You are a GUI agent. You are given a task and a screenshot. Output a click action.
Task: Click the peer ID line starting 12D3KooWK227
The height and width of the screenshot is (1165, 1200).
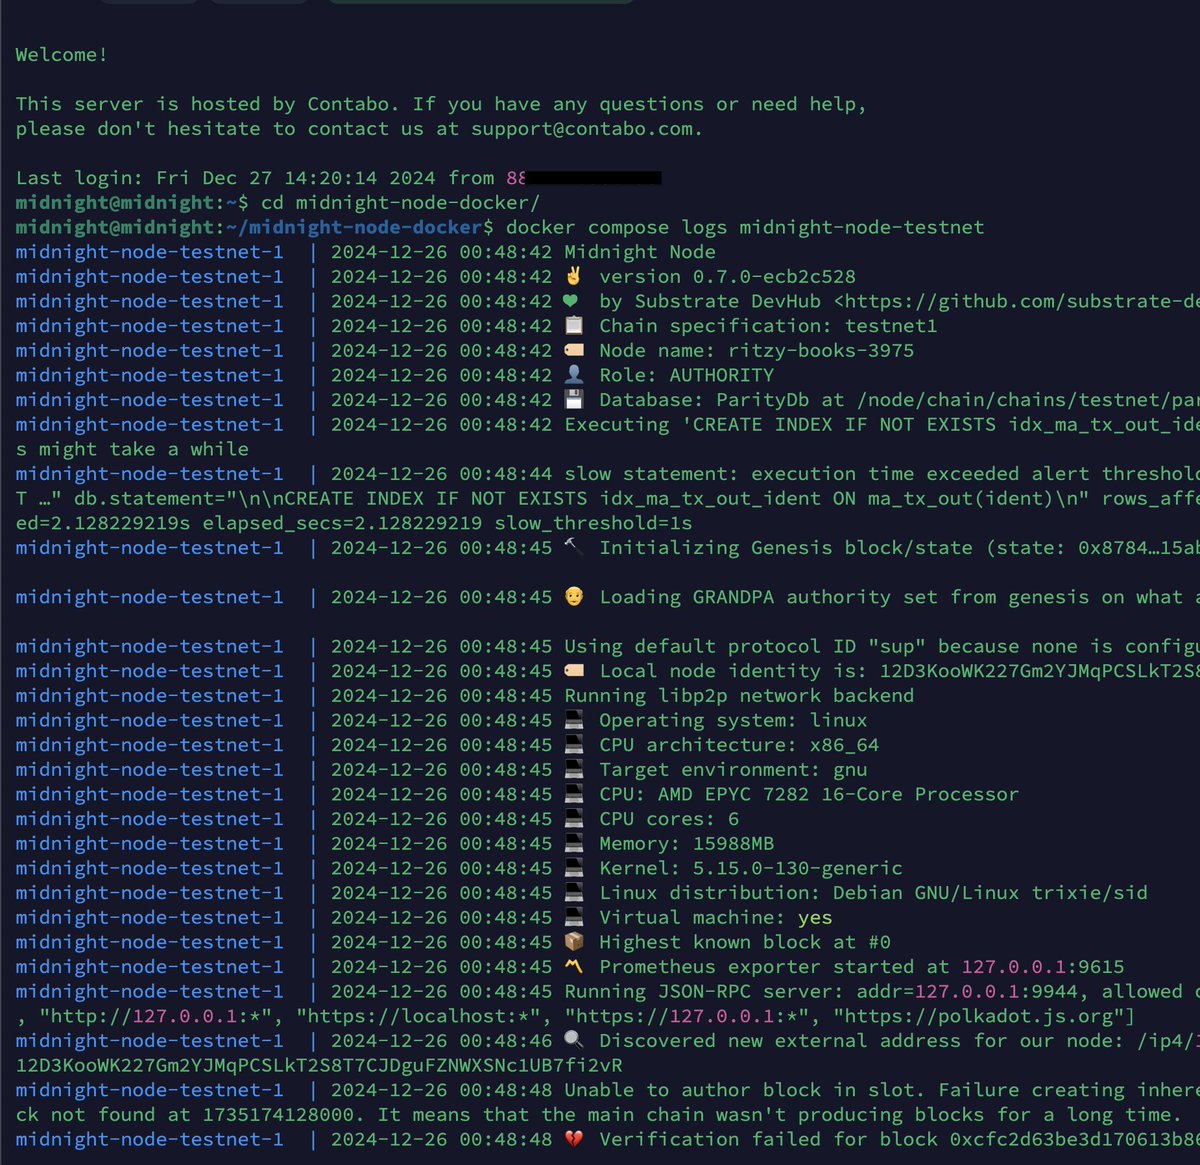pyautogui.click(x=319, y=1066)
